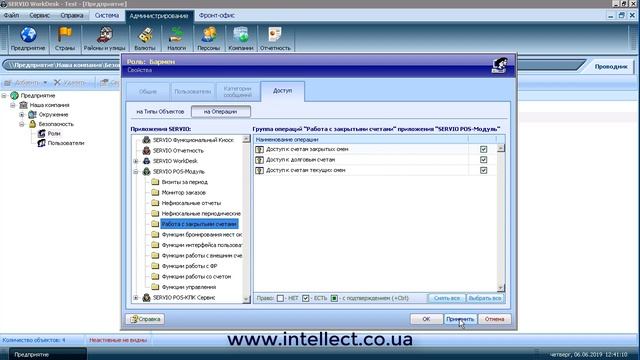640x360 pixels.
Task: Open the Справка menu
Action: pyautogui.click(x=72, y=15)
